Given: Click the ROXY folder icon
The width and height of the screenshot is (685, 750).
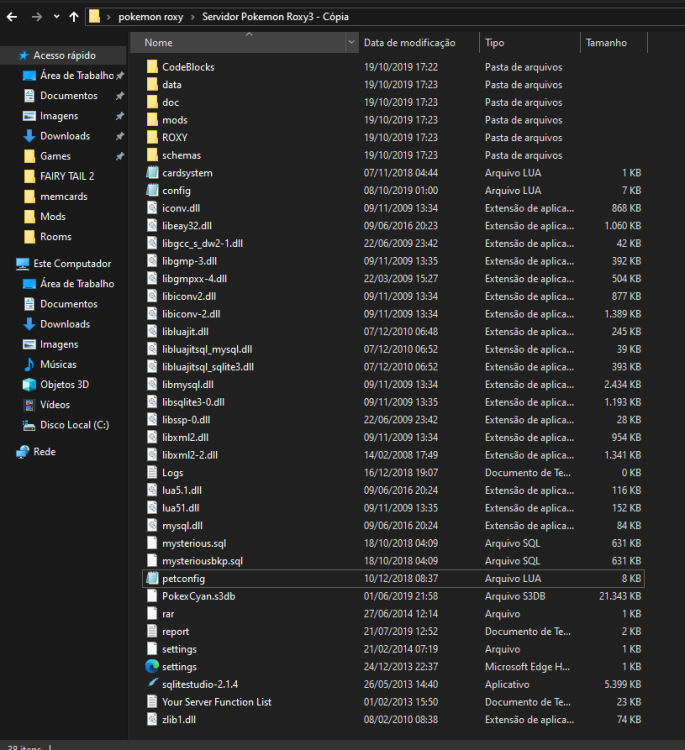Looking at the screenshot, I should [x=152, y=138].
